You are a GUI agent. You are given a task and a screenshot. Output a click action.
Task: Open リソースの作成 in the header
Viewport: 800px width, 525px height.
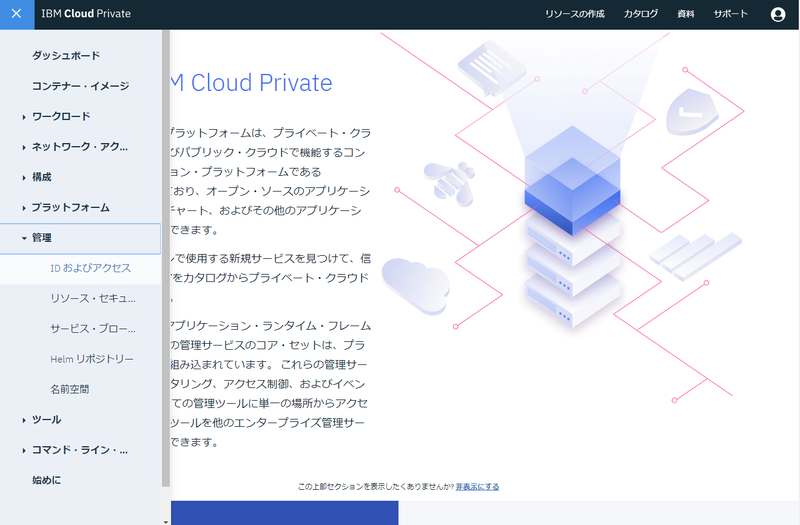(x=574, y=14)
